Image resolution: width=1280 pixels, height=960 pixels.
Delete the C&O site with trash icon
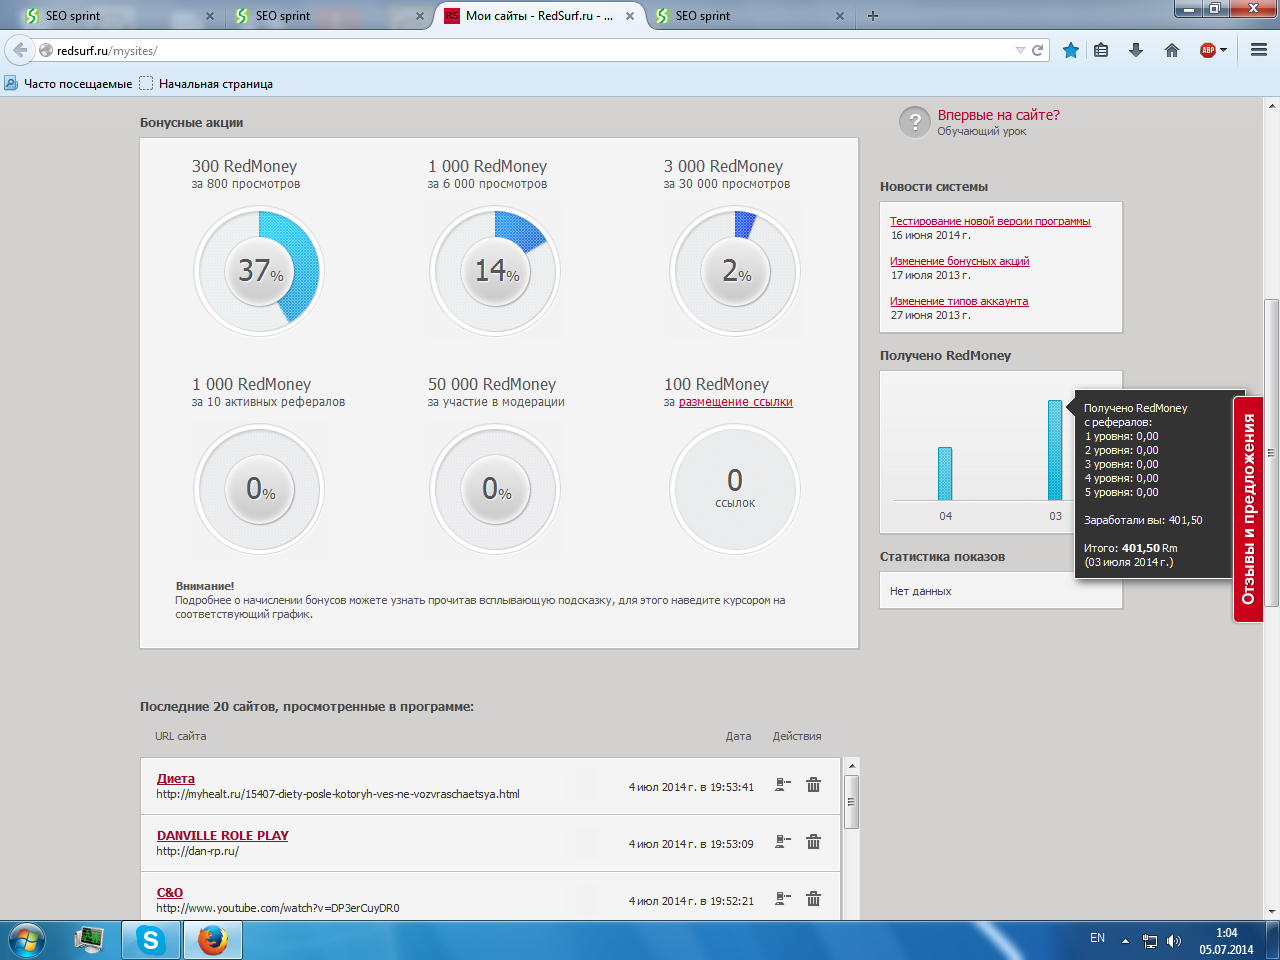coord(814,899)
